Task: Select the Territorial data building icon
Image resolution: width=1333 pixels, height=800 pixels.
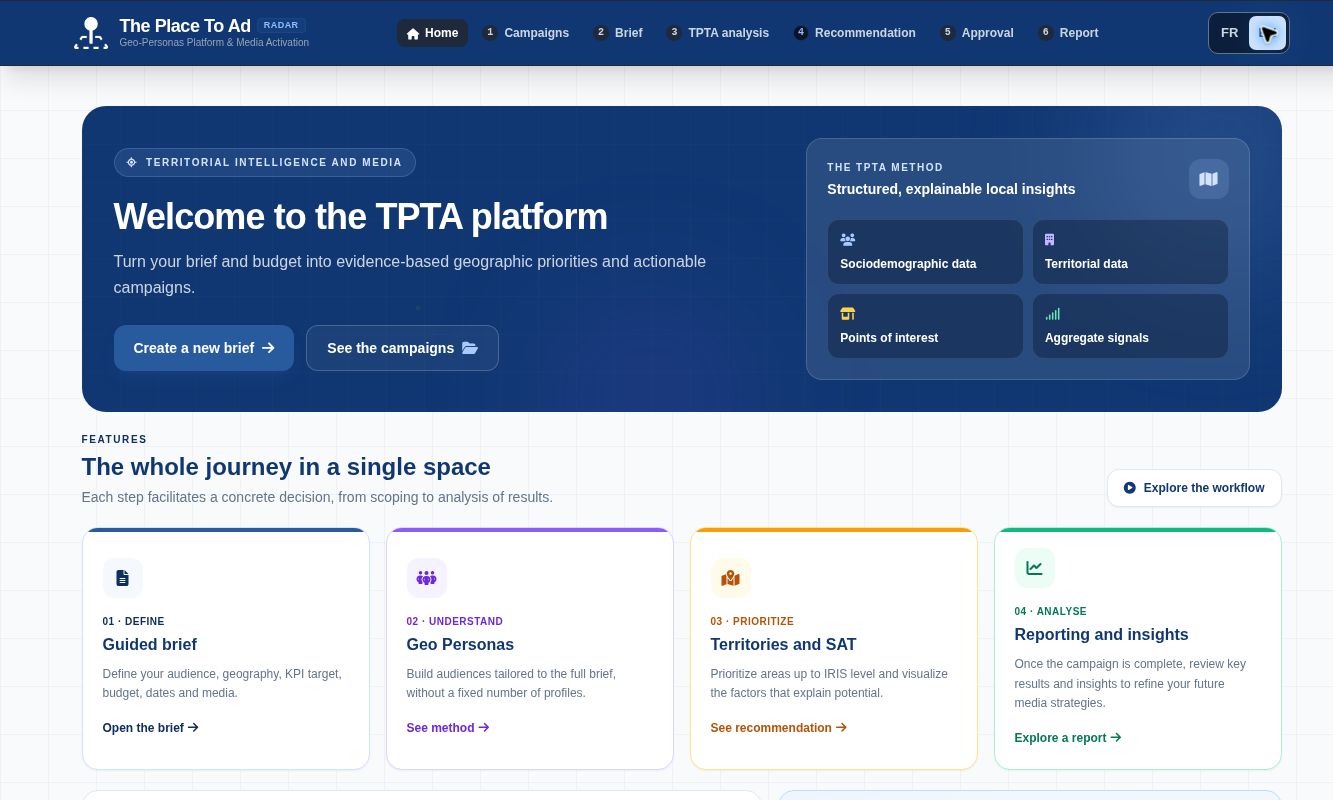Action: (x=1049, y=240)
